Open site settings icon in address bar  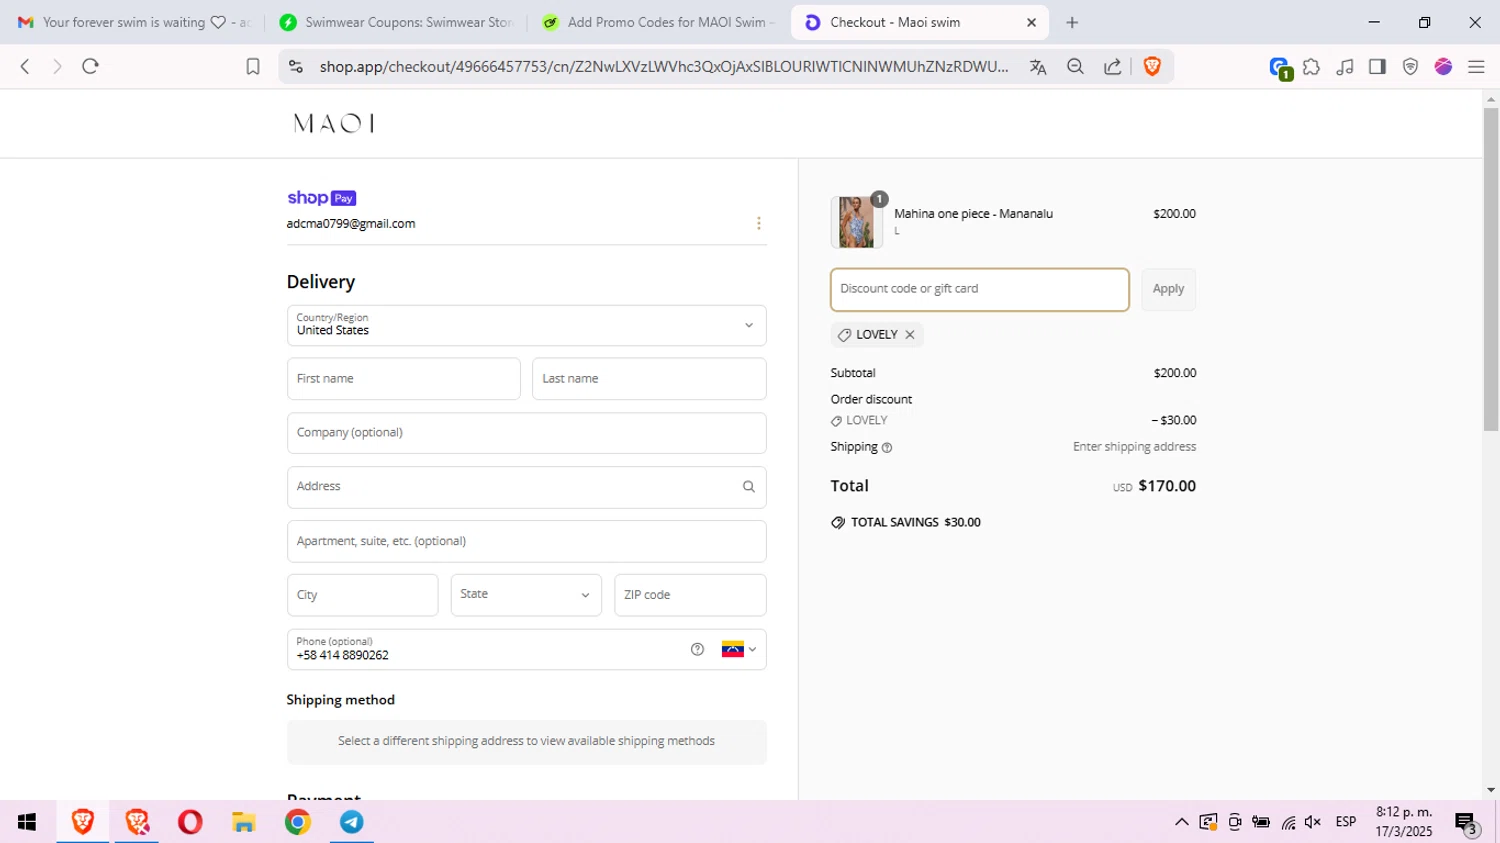(x=295, y=66)
